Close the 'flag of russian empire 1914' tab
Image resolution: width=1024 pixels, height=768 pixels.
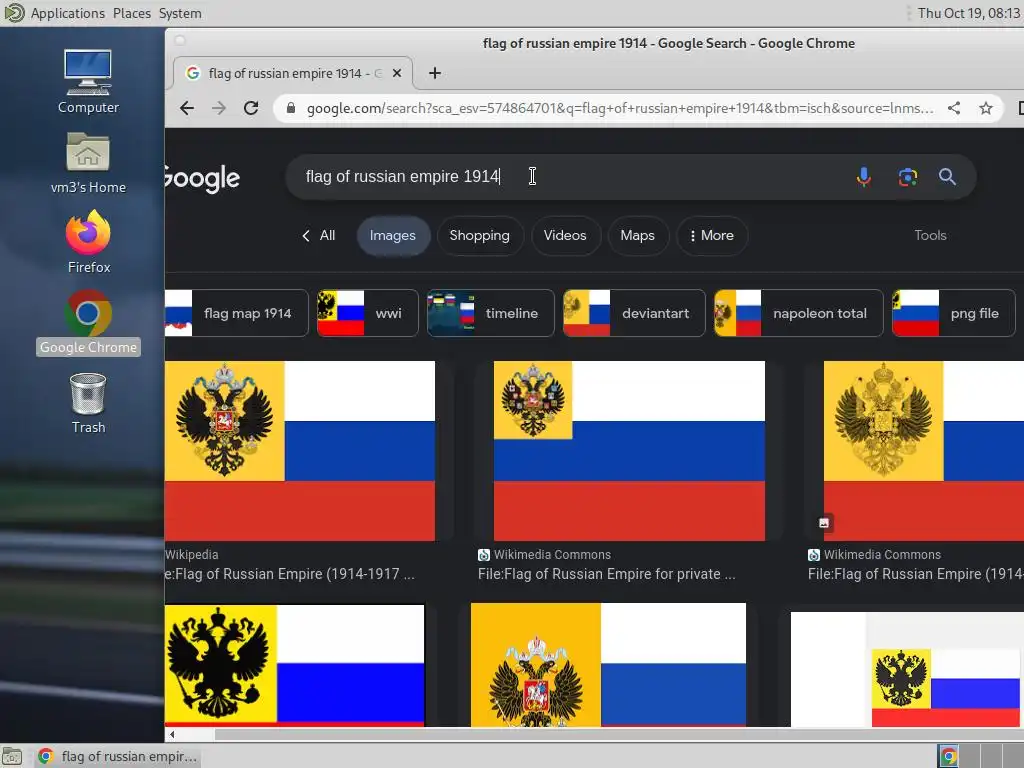coord(396,73)
